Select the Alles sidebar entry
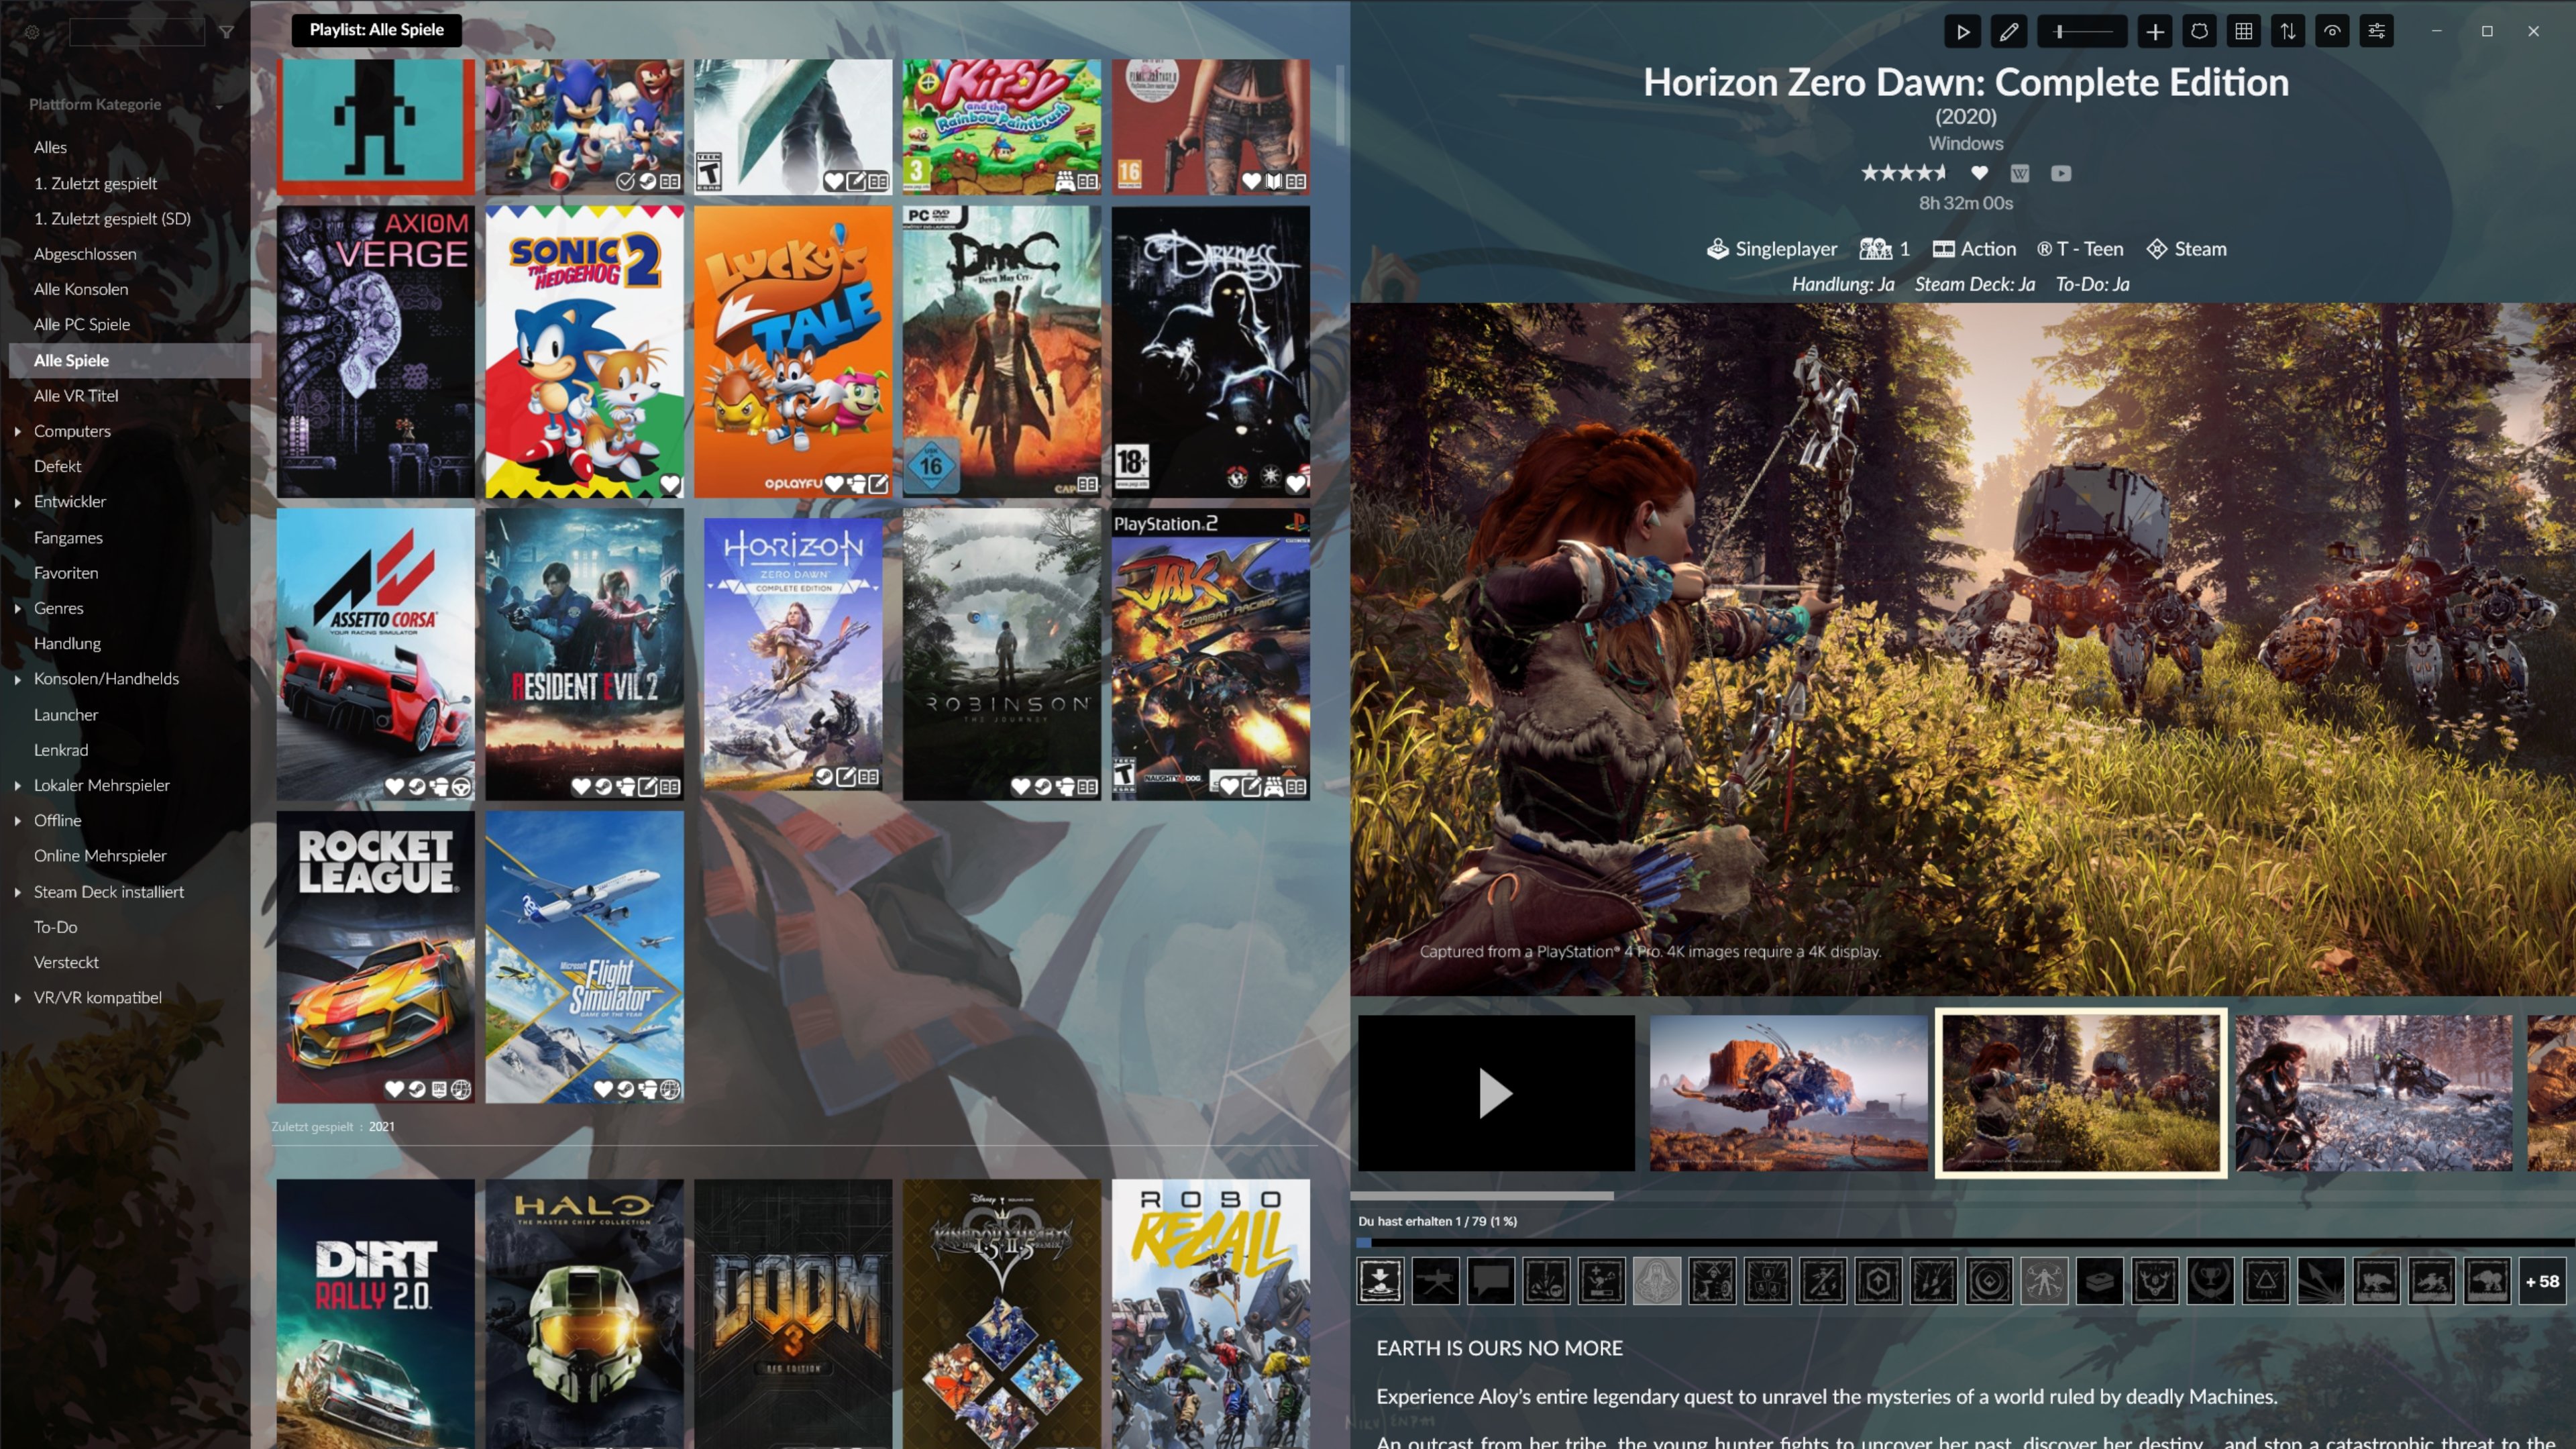This screenshot has height=1449, width=2576. pos(50,147)
